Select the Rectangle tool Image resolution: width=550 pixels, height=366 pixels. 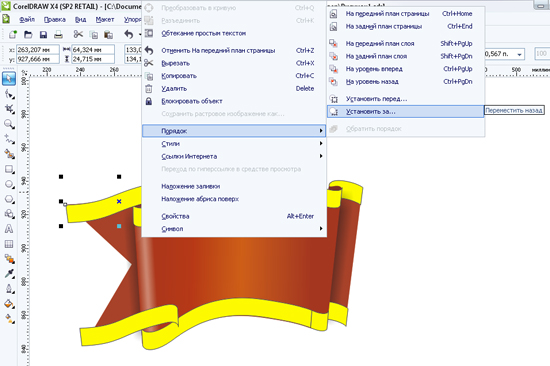coord(9,169)
